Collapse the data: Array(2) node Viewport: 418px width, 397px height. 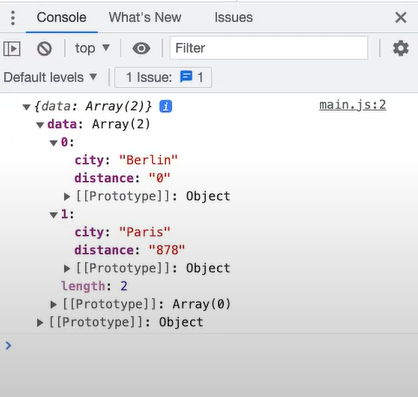click(x=40, y=125)
